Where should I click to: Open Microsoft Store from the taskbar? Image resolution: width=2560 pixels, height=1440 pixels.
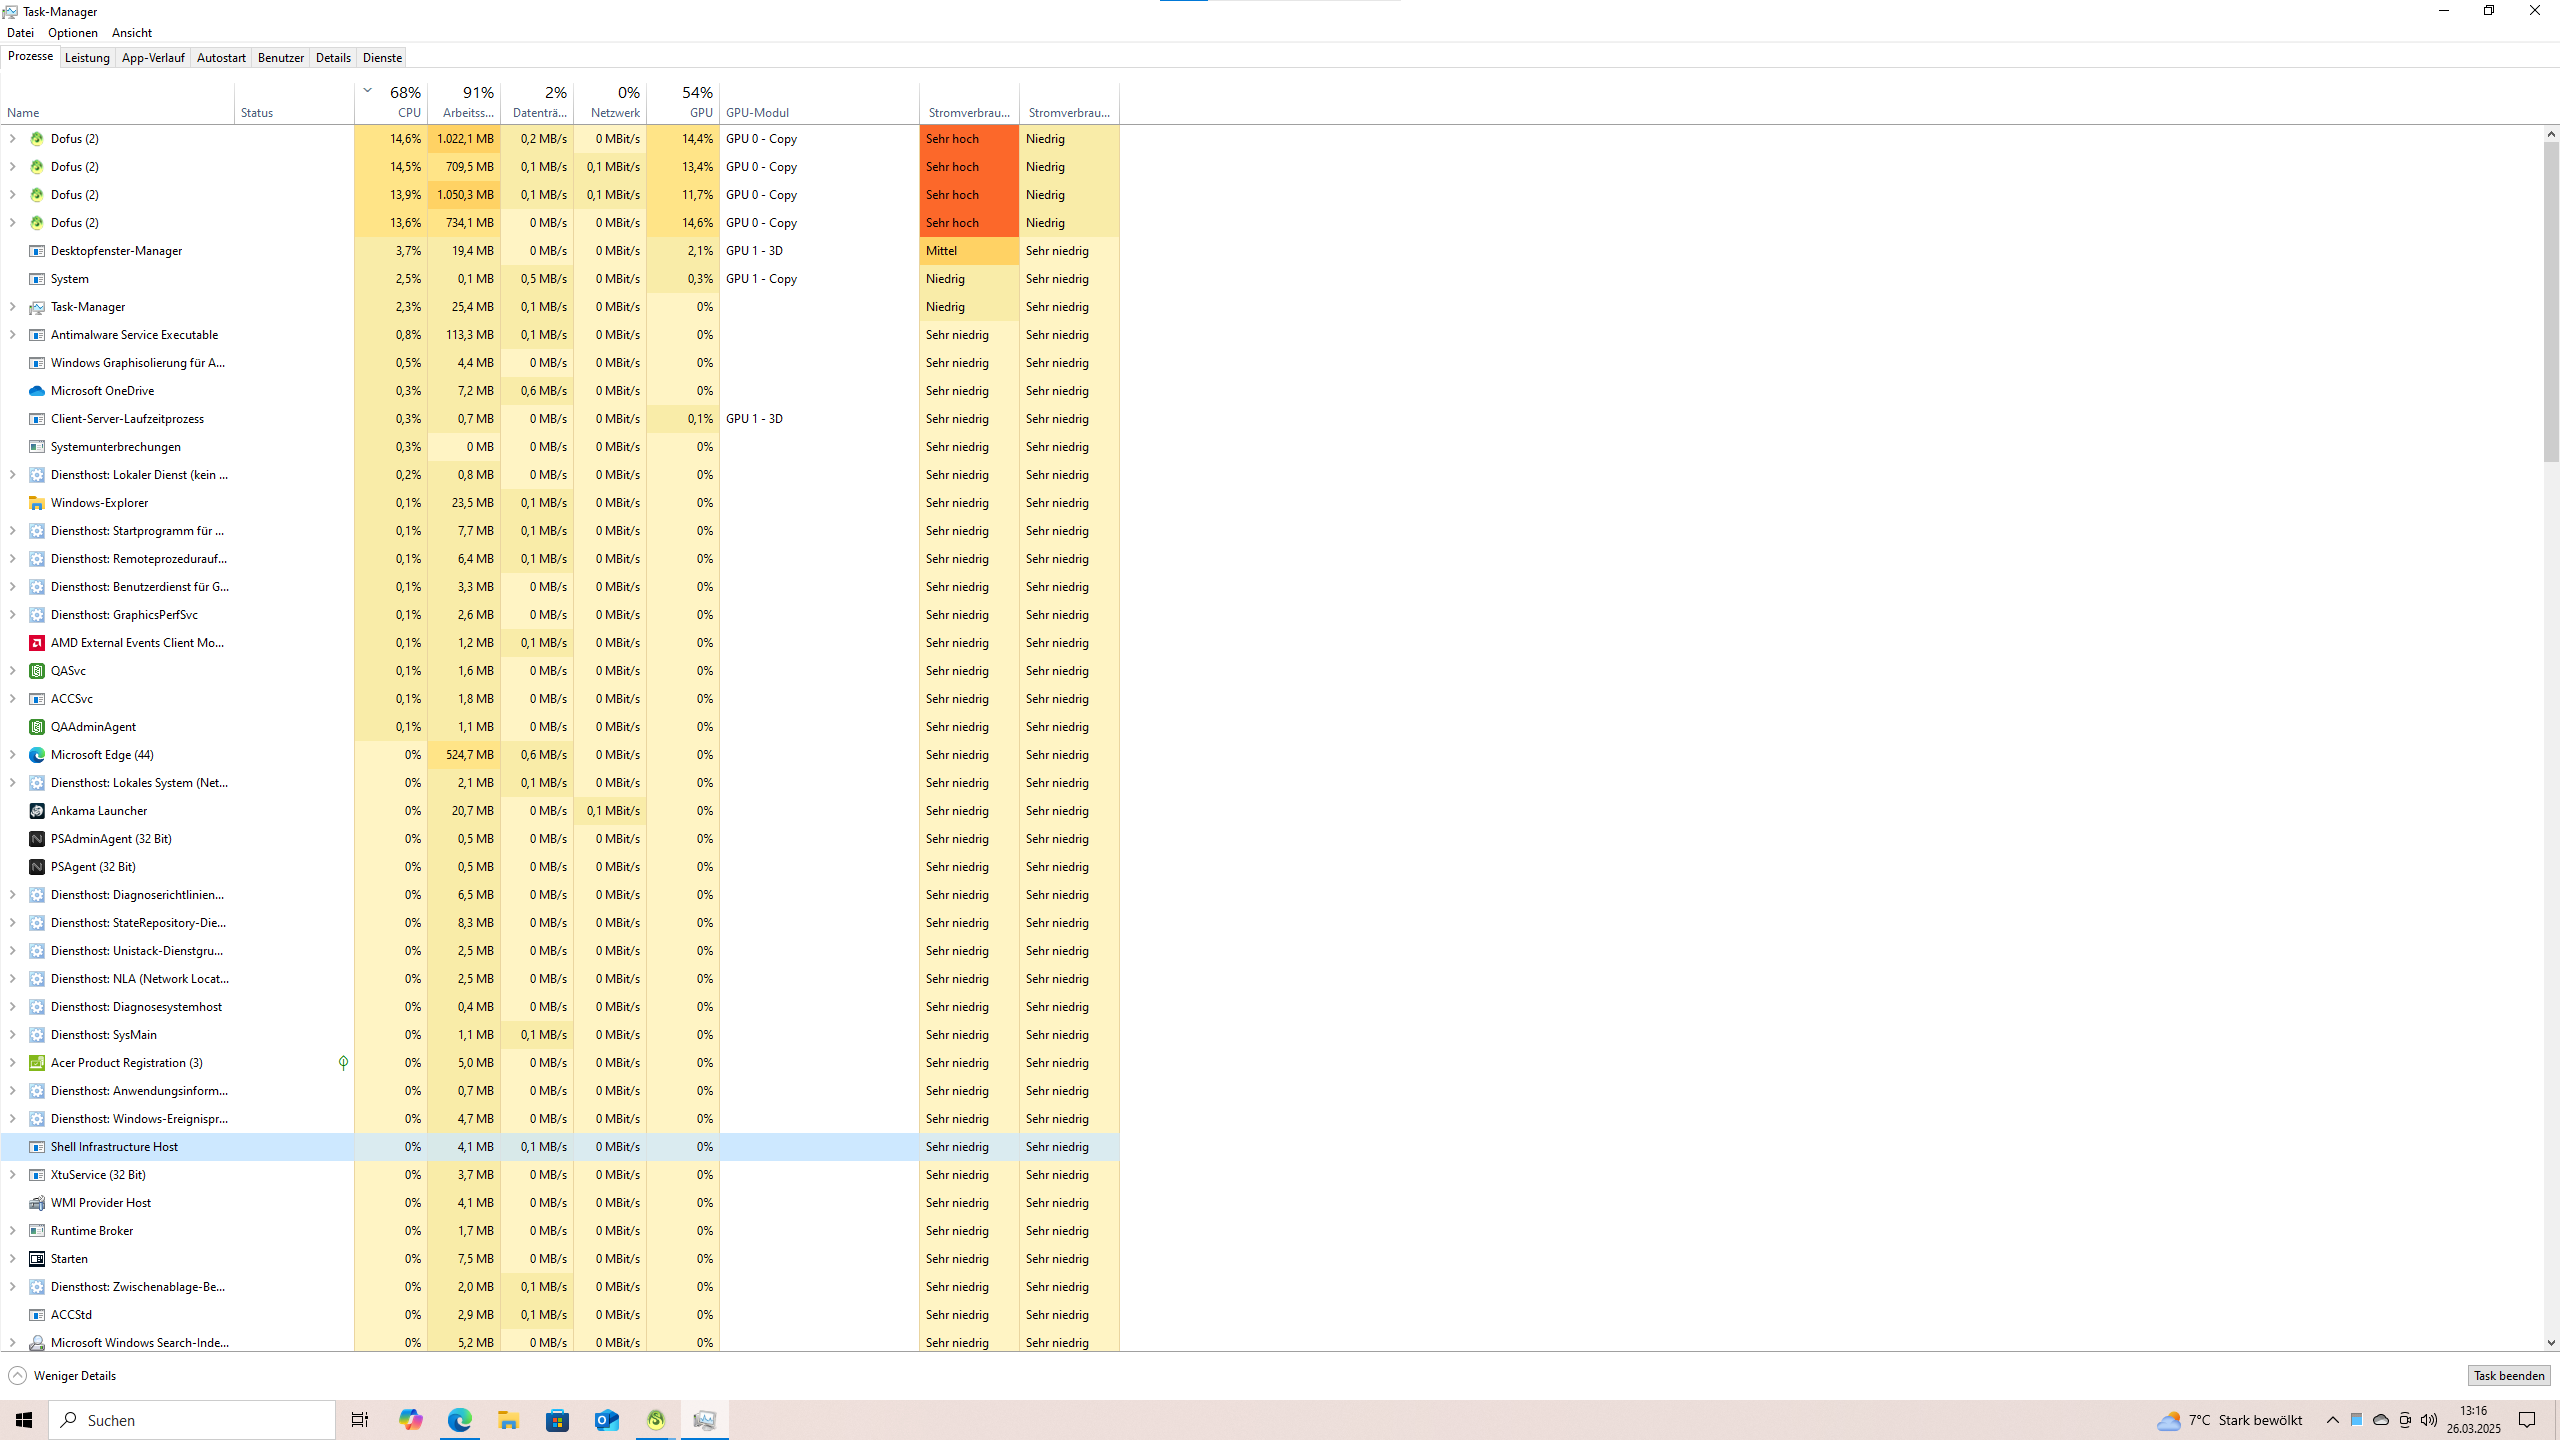coord(557,1420)
